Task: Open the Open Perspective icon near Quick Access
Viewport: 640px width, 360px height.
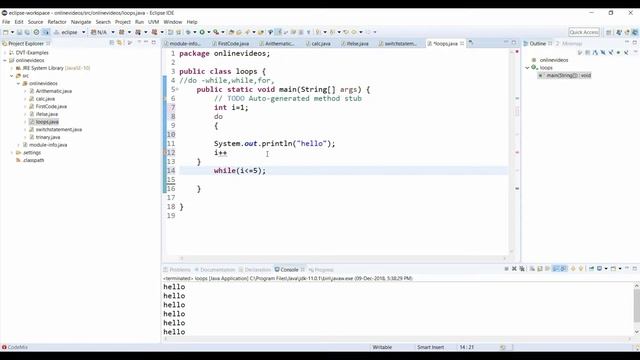Action: (x=609, y=32)
